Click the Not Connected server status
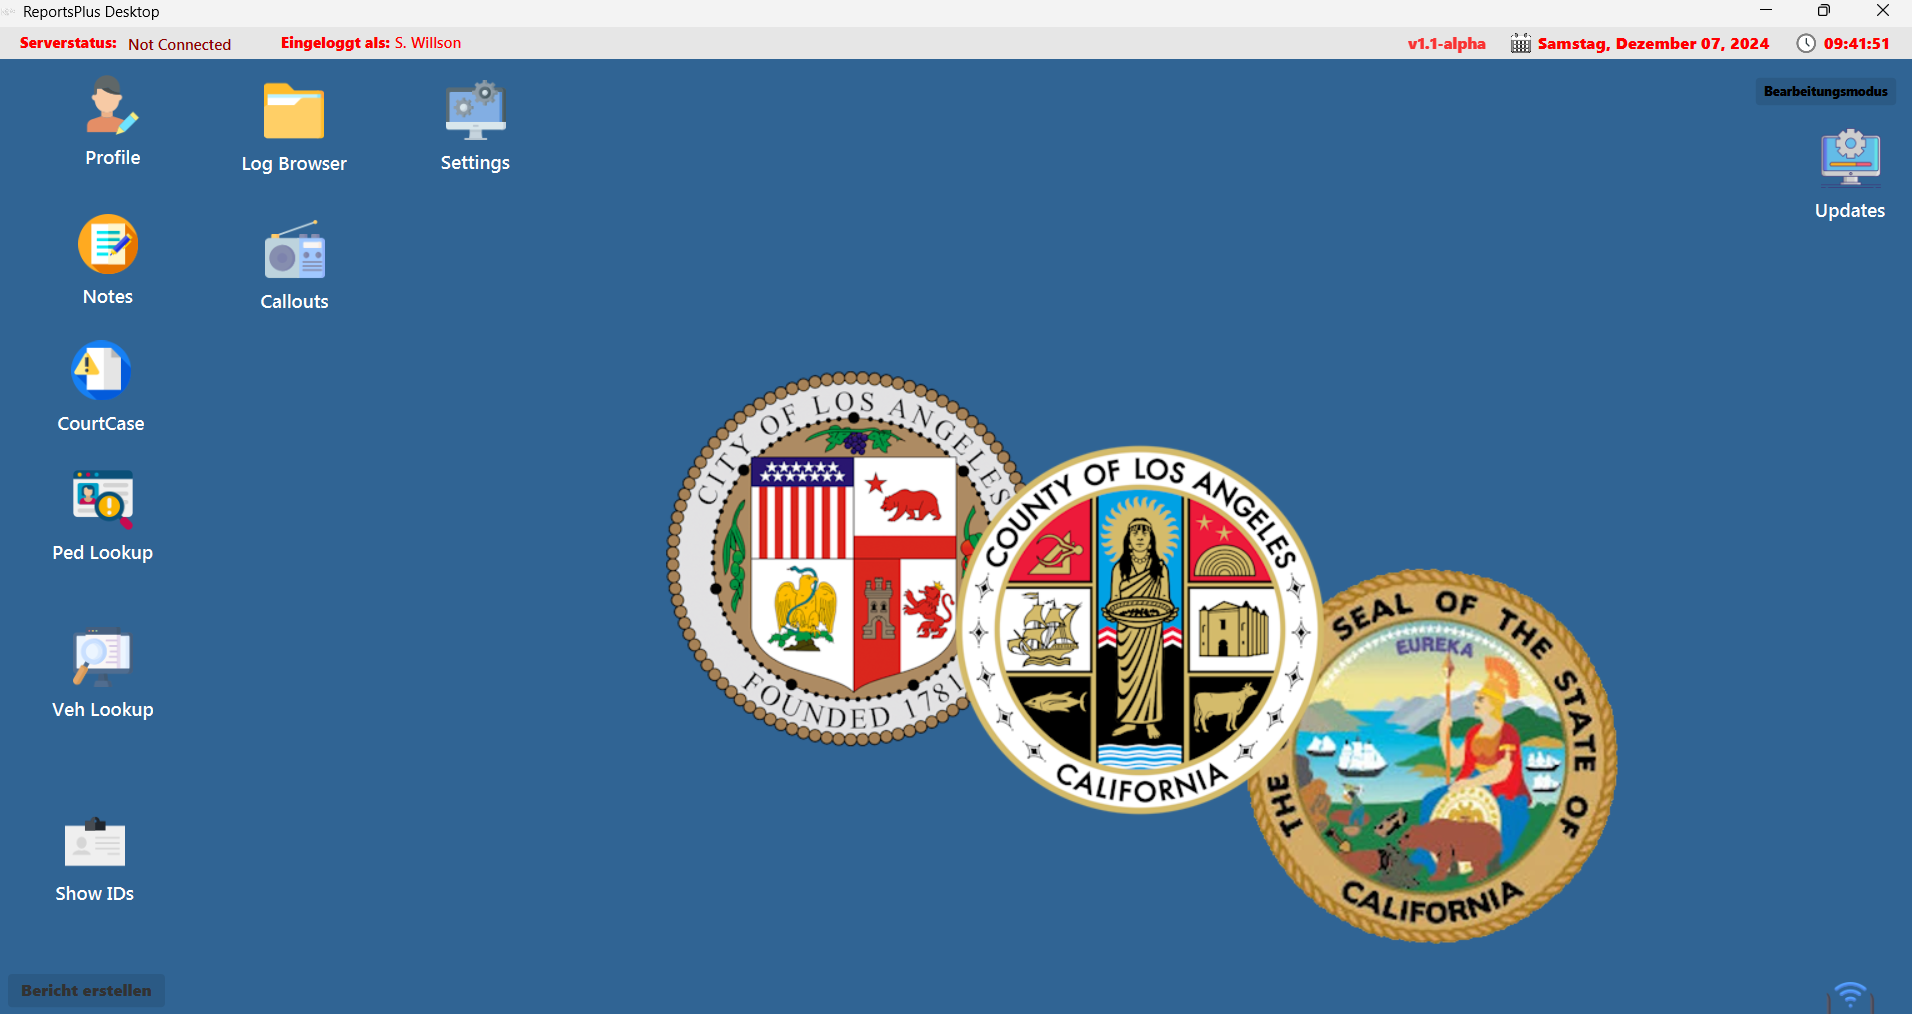Screen dimensions: 1912x1014 point(179,44)
